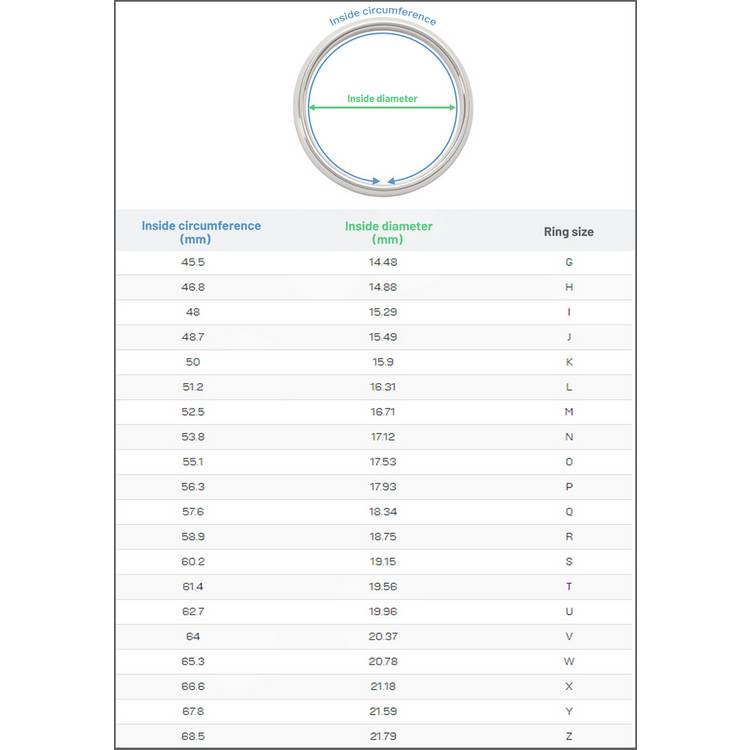The width and height of the screenshot is (750, 750).
Task: Select diameter value 17.53
Action: (383, 462)
